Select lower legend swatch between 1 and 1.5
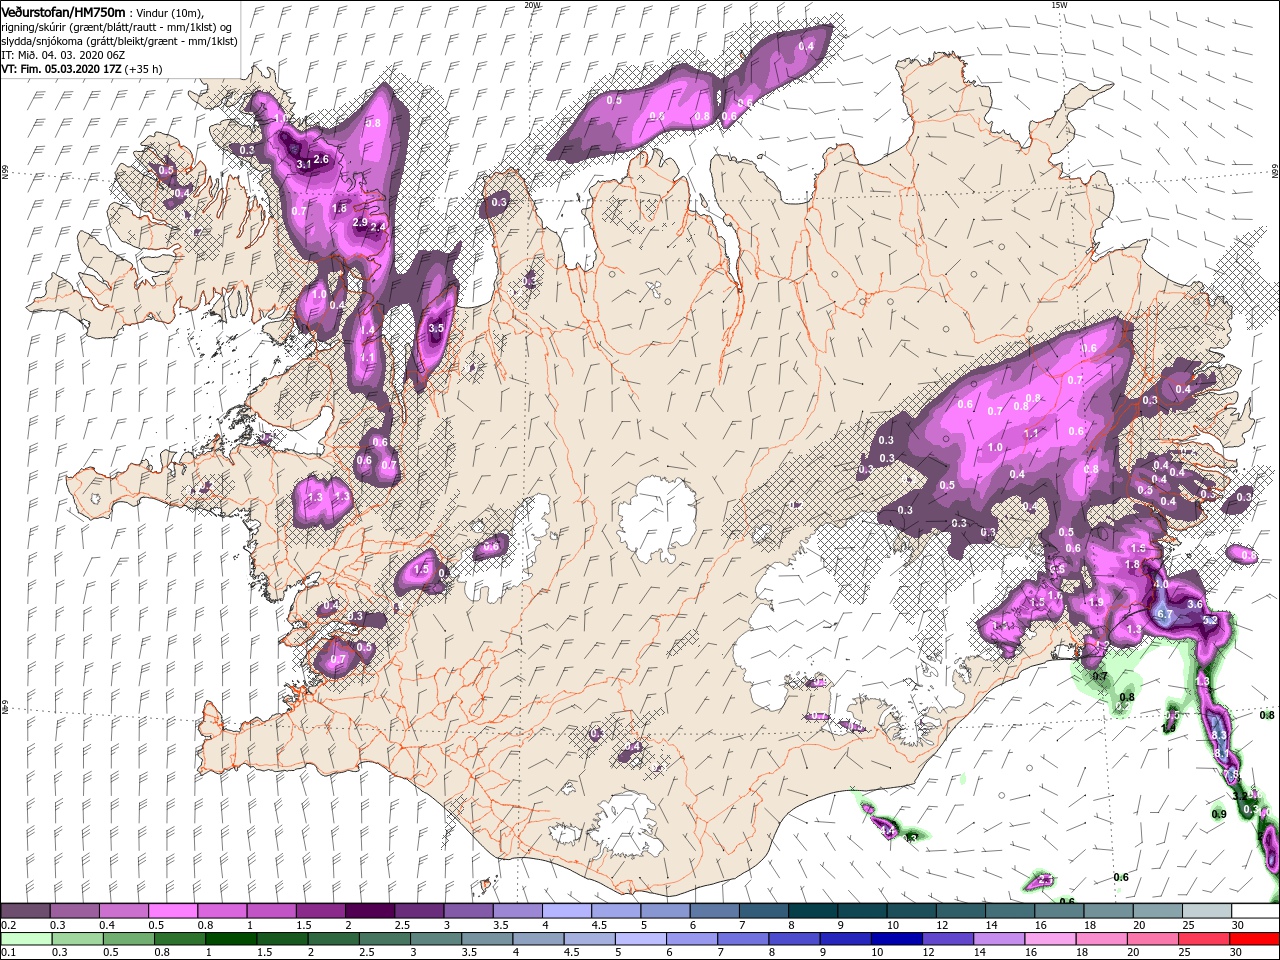Image resolution: width=1280 pixels, height=960 pixels. click(x=230, y=938)
